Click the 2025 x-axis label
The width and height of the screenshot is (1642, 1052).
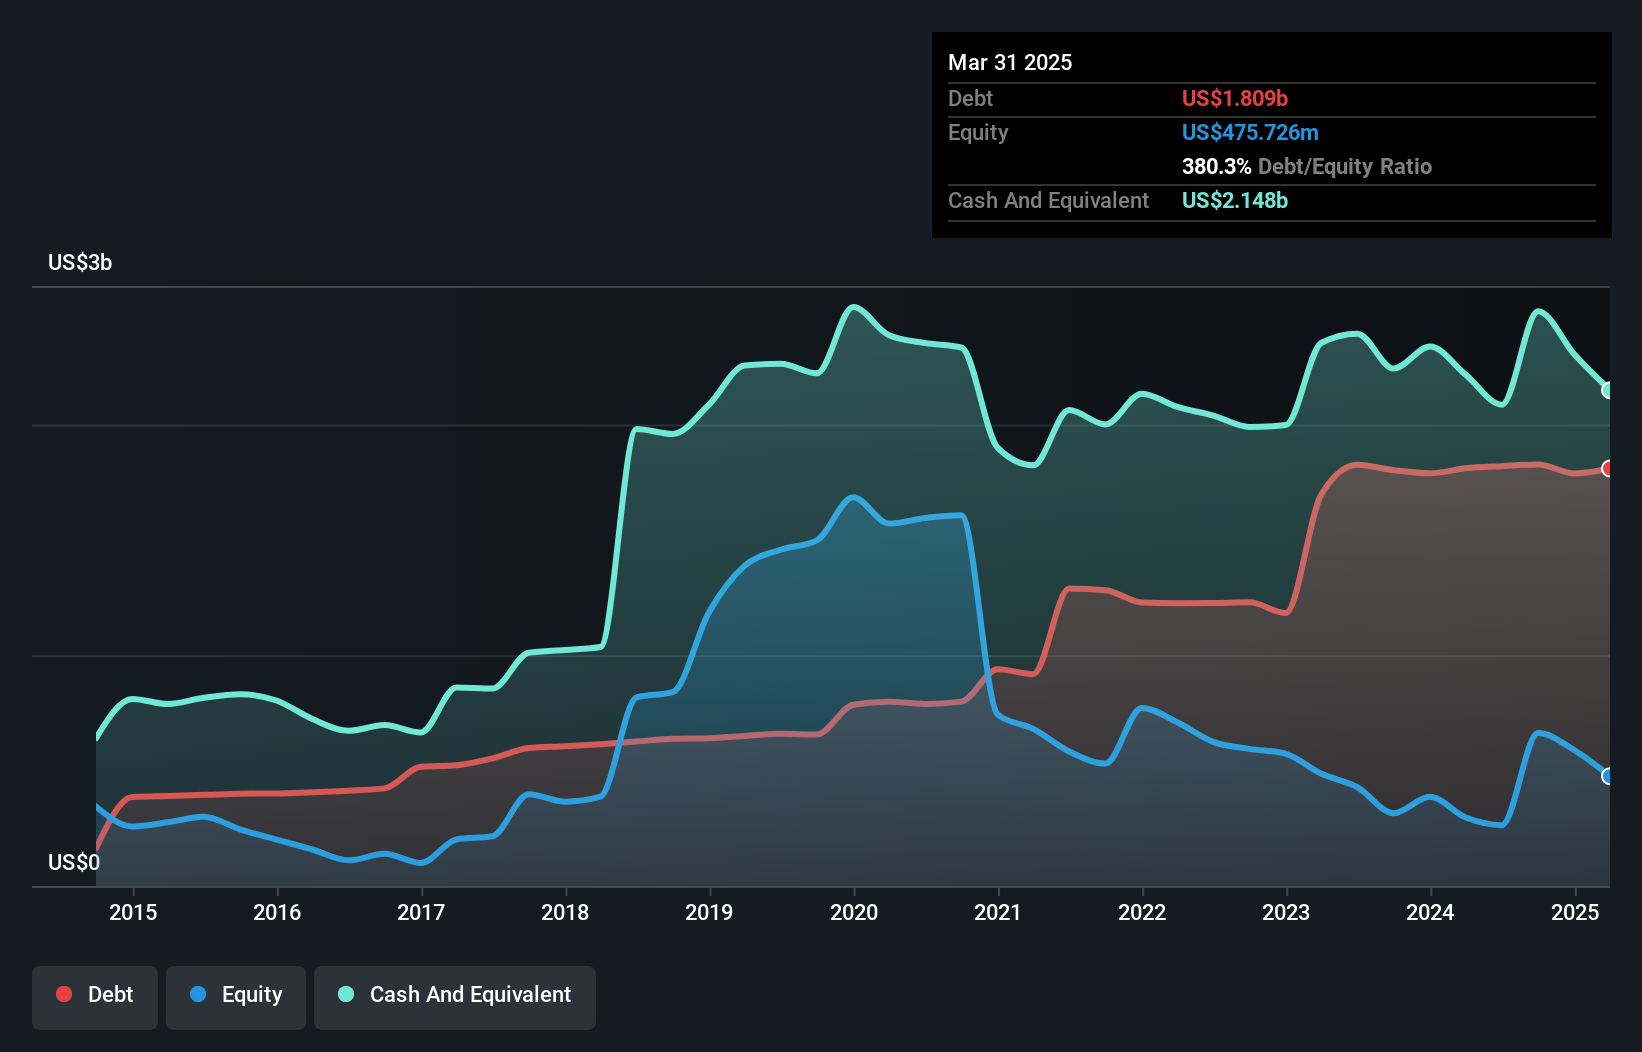[1575, 912]
